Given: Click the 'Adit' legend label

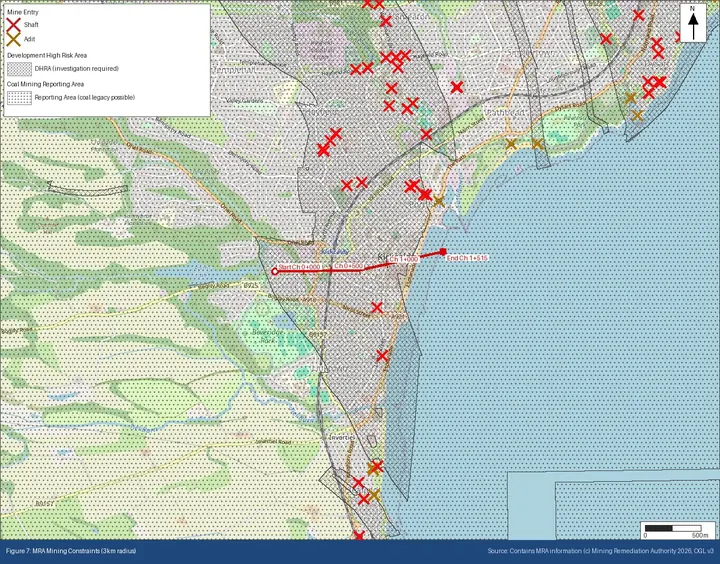Looking at the screenshot, I should pyautogui.click(x=29, y=39).
